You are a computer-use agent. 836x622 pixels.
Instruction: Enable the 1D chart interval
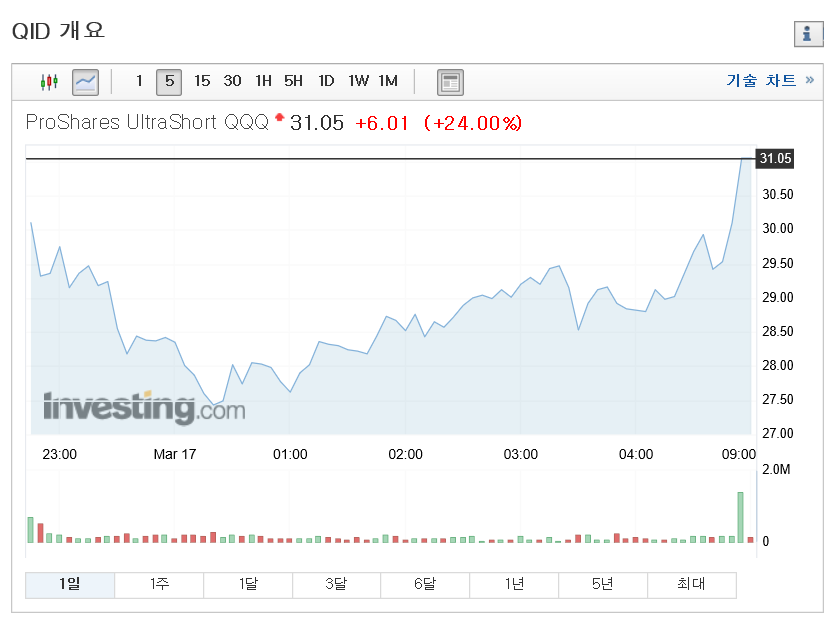[x=326, y=81]
